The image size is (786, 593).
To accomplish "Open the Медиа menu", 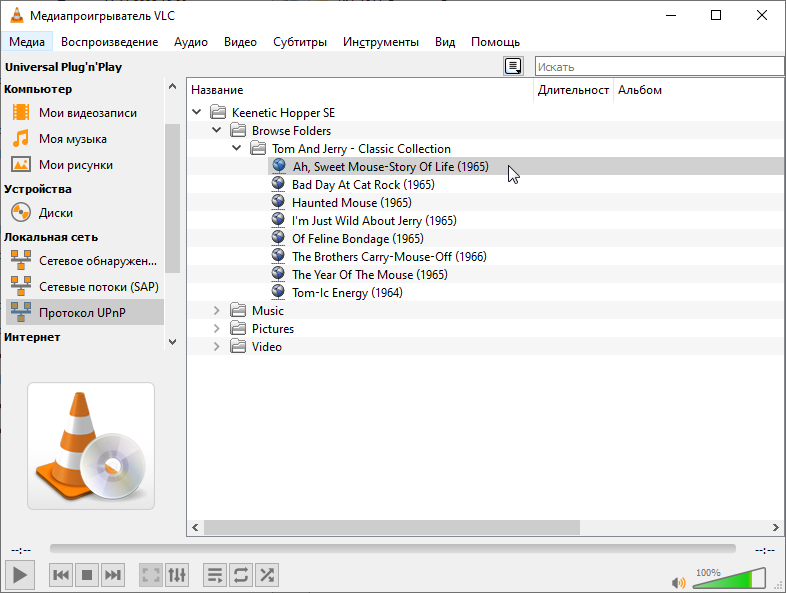I will coord(27,42).
